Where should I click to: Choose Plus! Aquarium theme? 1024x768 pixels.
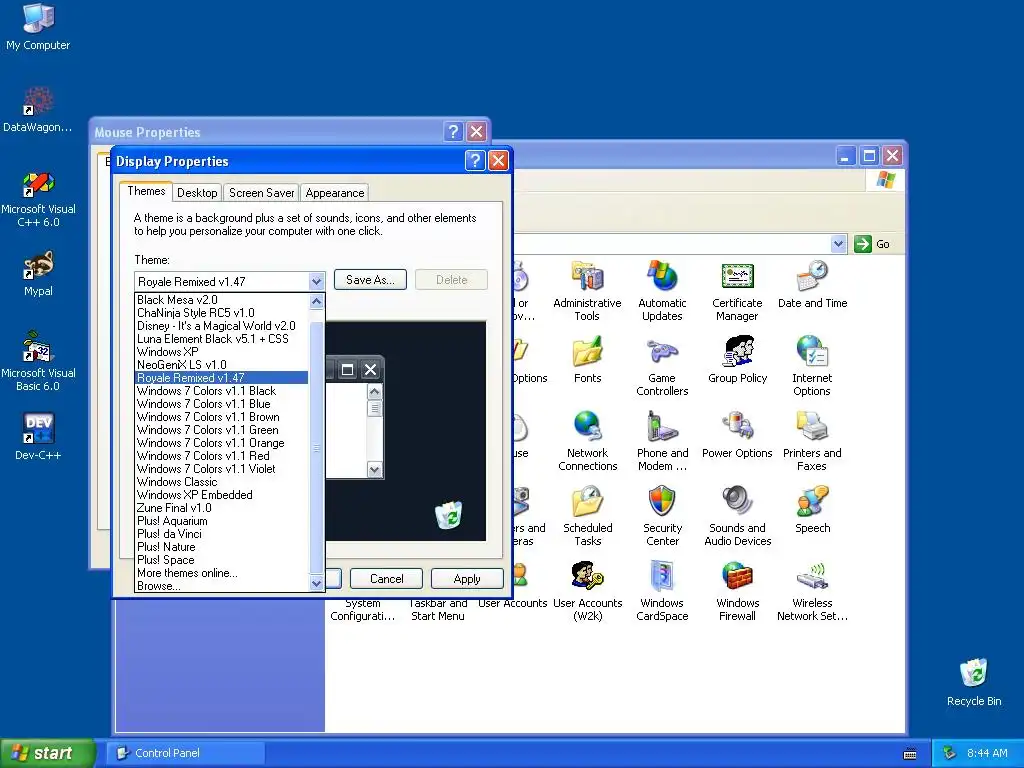(221, 521)
